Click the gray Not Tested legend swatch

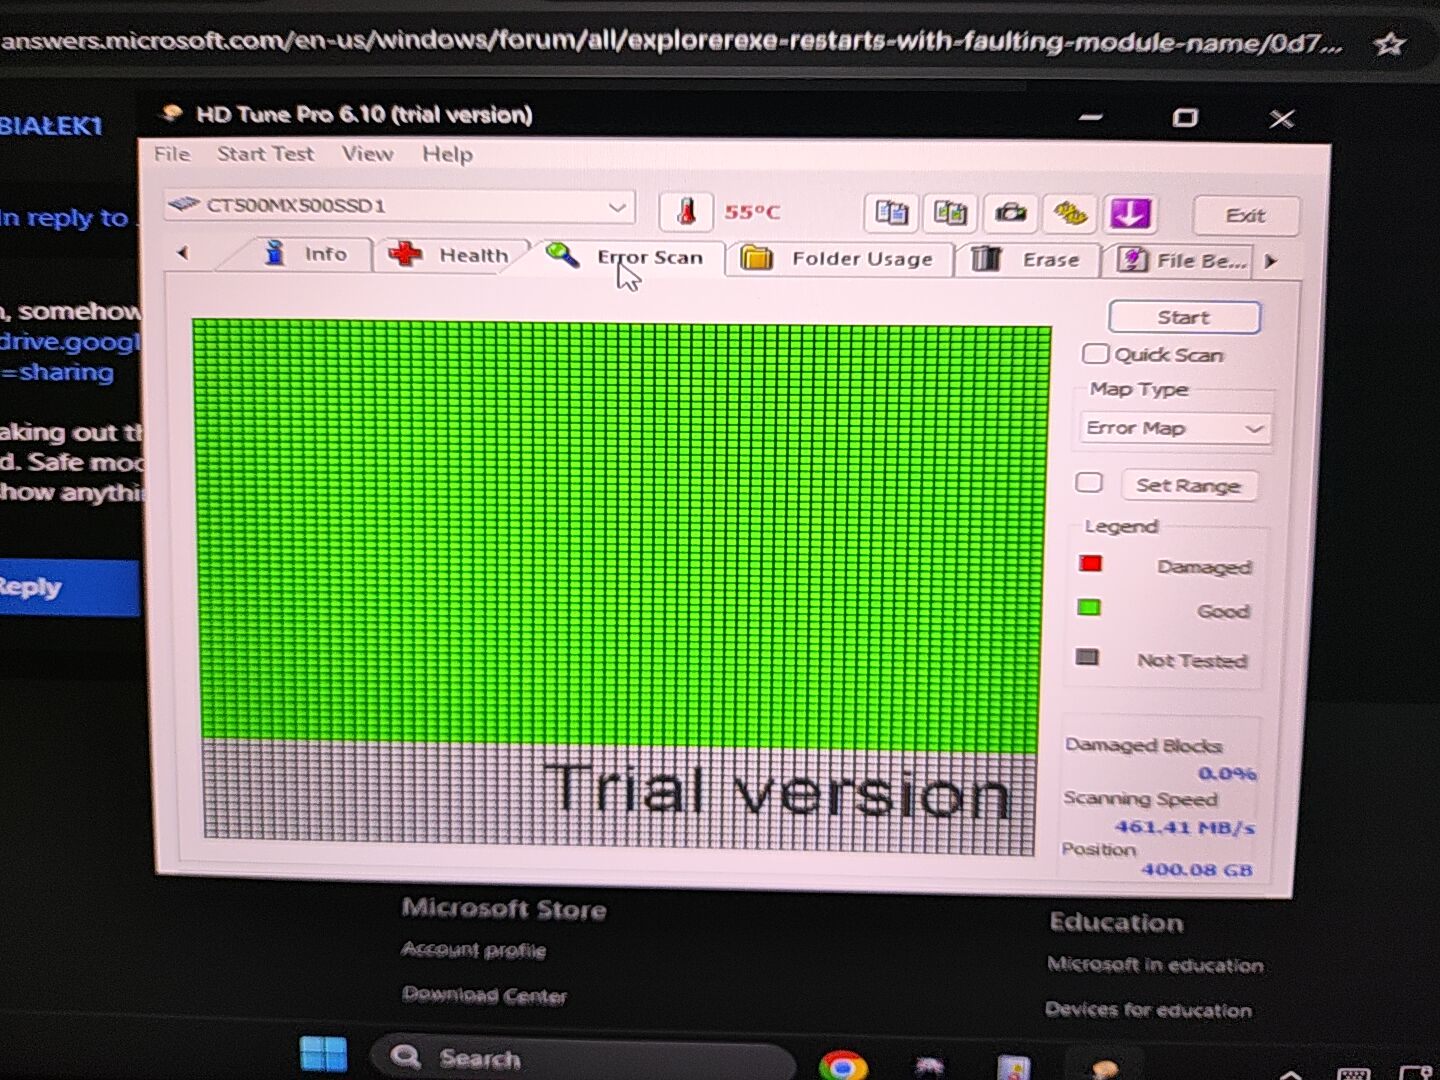(1087, 657)
